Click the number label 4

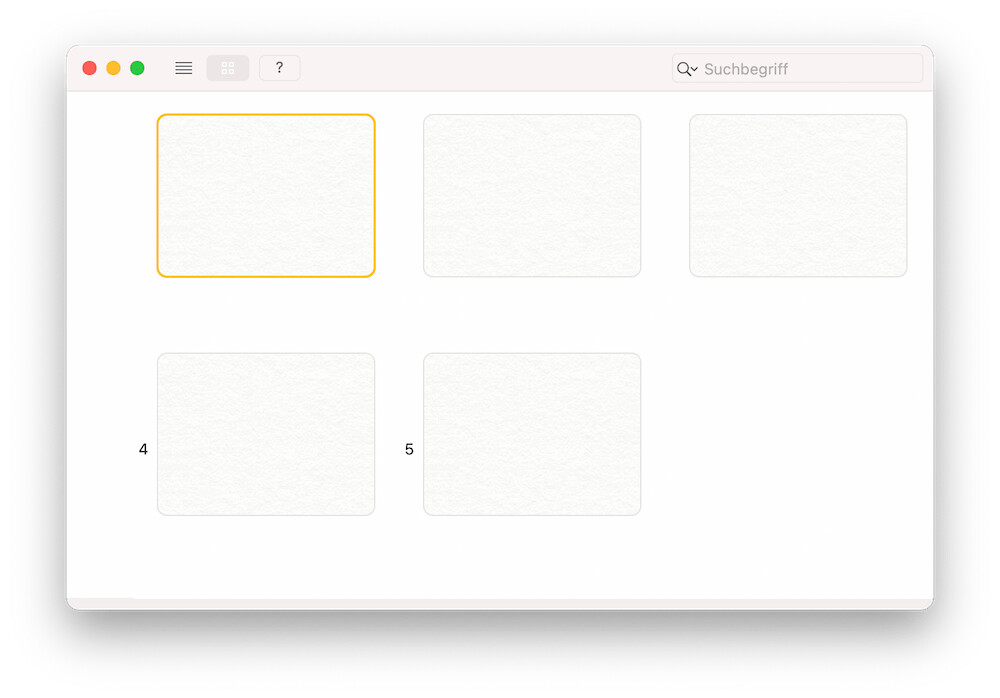pyautogui.click(x=143, y=450)
